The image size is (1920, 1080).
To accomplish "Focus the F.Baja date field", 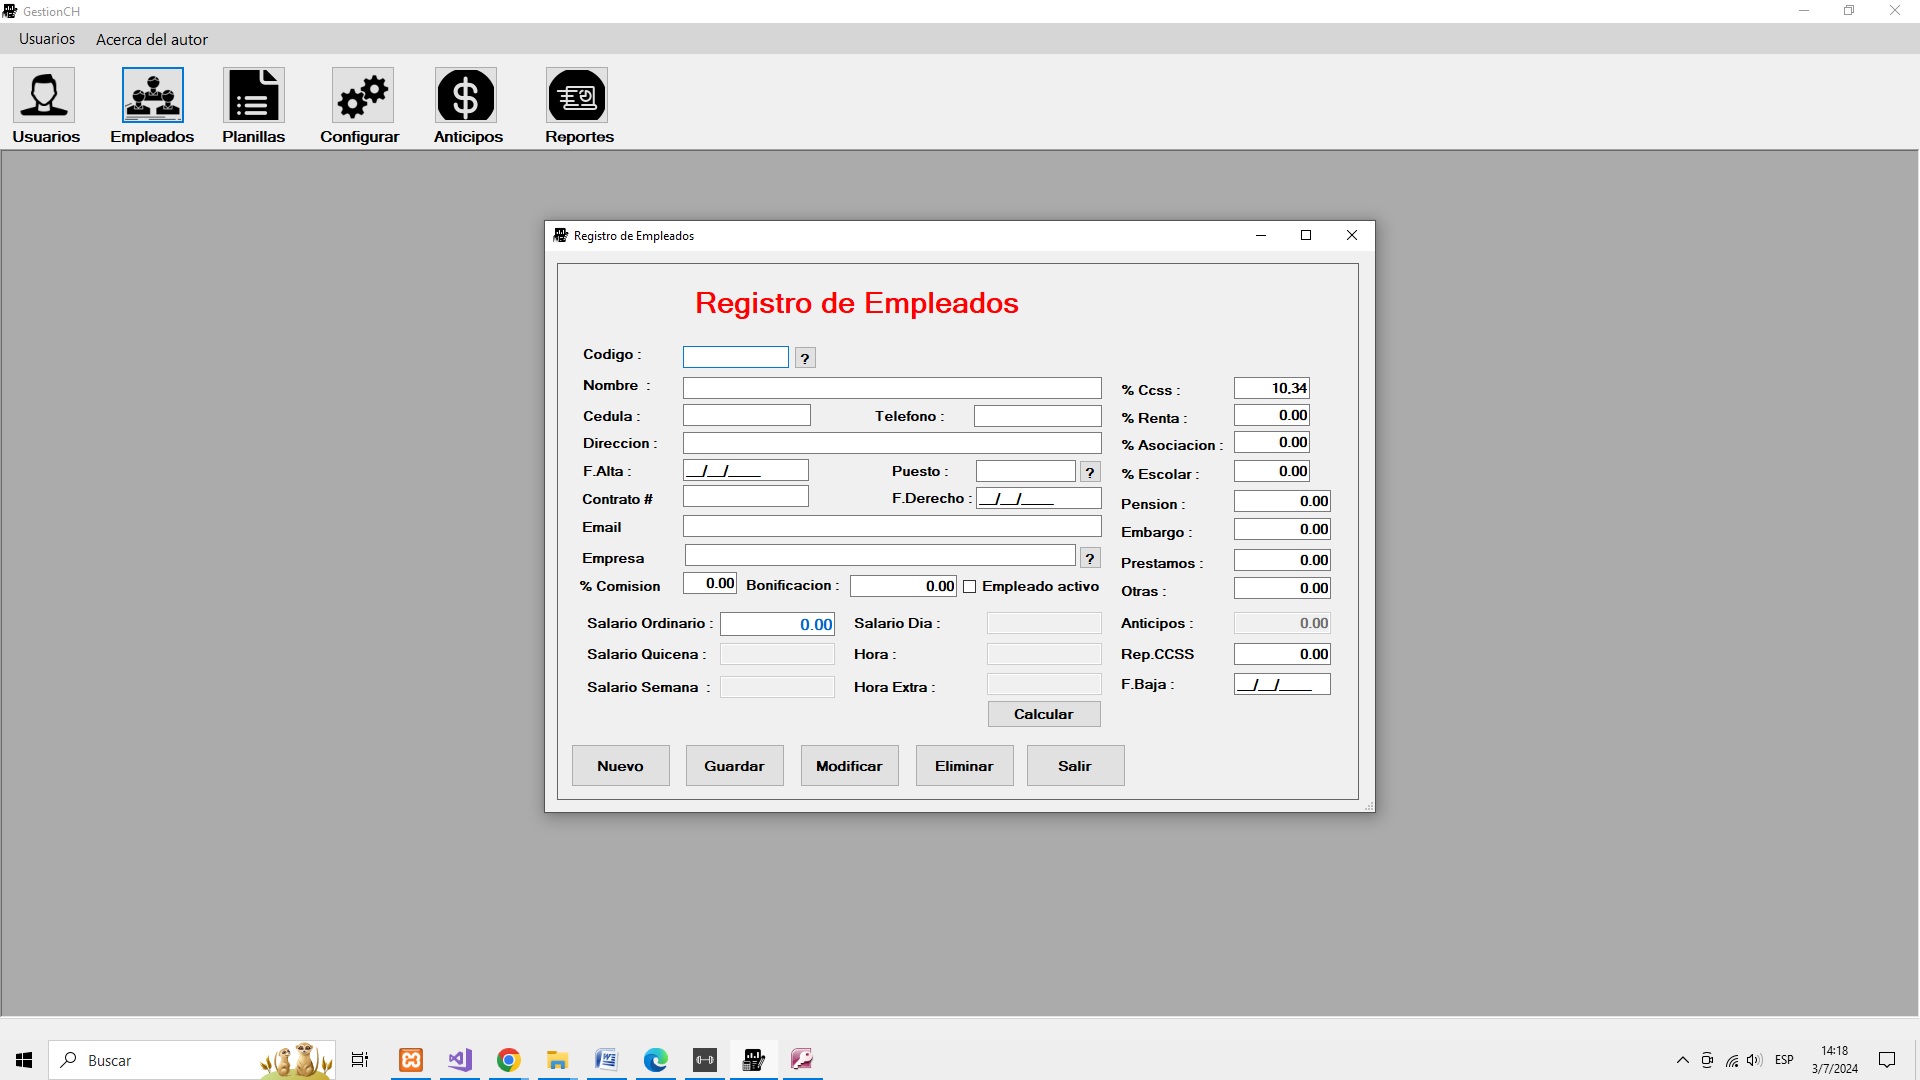I will tap(1282, 684).
